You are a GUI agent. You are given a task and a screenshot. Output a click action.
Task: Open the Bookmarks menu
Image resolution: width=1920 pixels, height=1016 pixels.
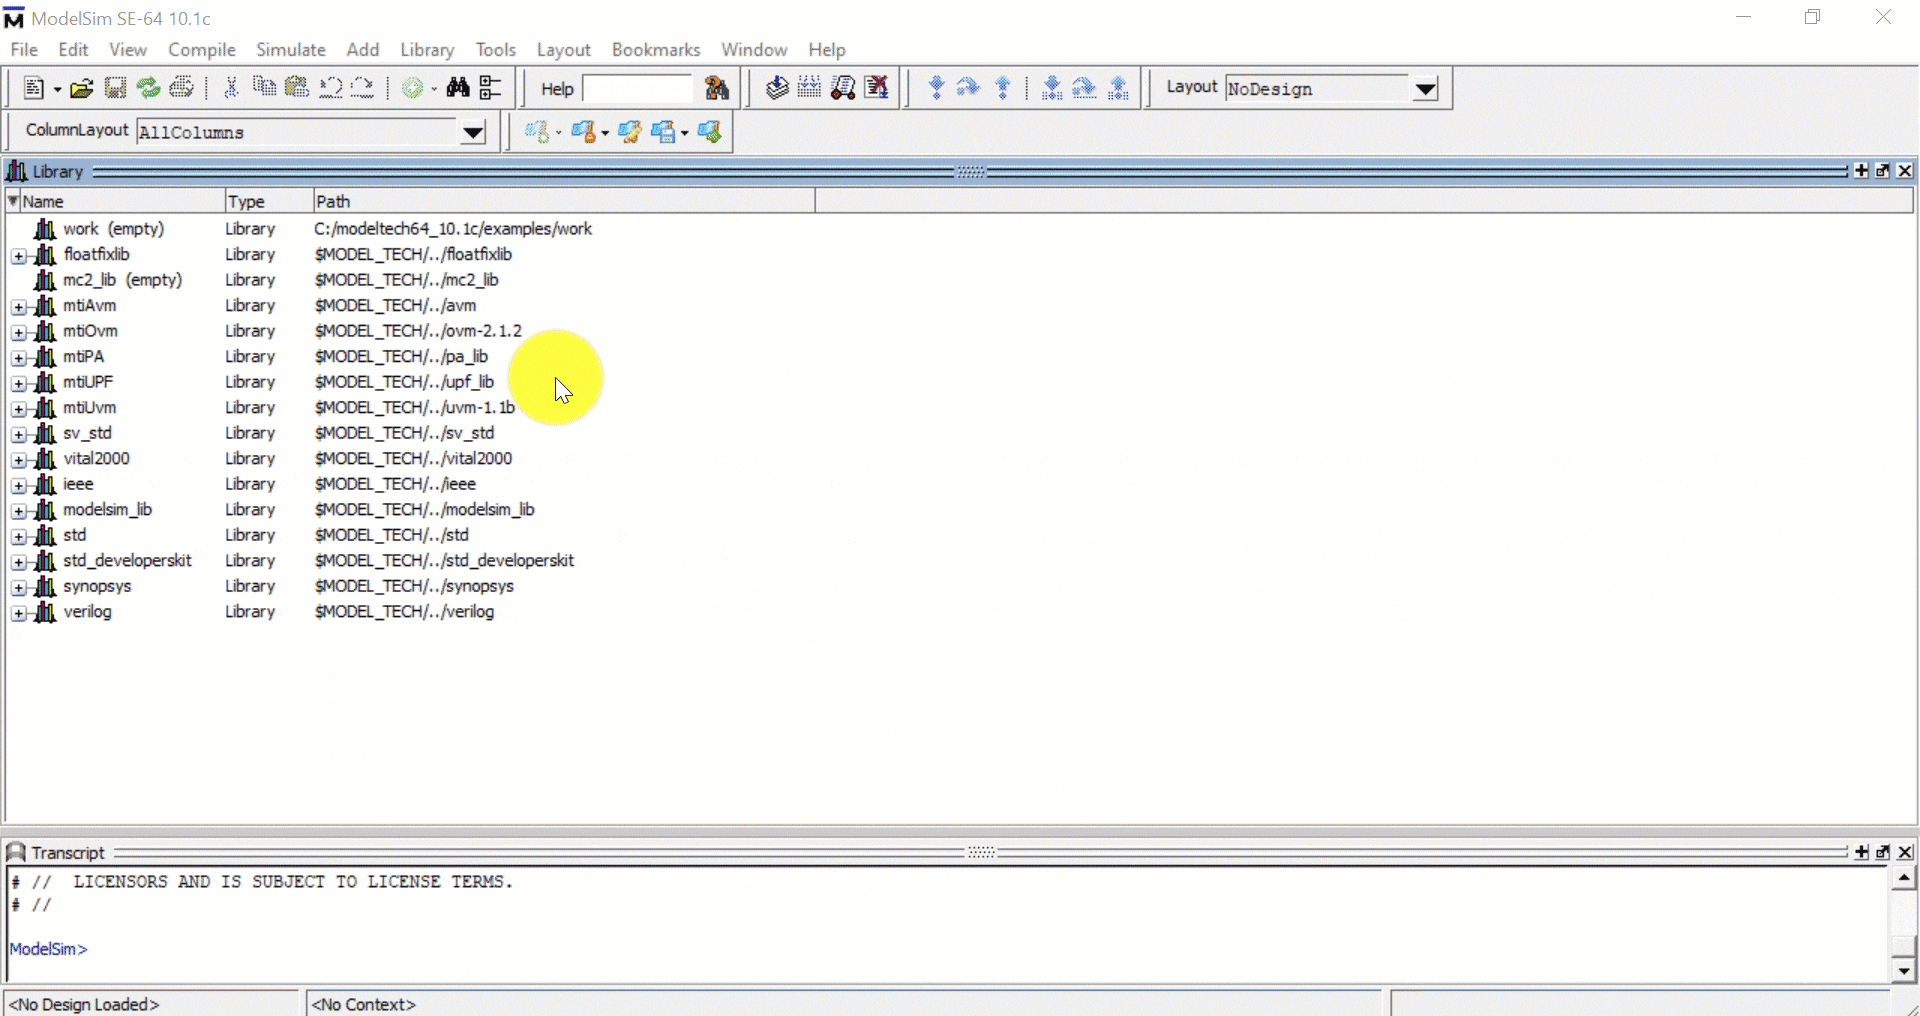coord(656,50)
